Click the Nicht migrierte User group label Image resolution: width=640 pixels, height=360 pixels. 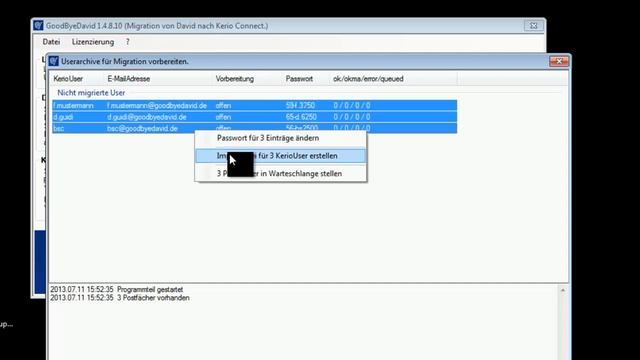(91, 93)
